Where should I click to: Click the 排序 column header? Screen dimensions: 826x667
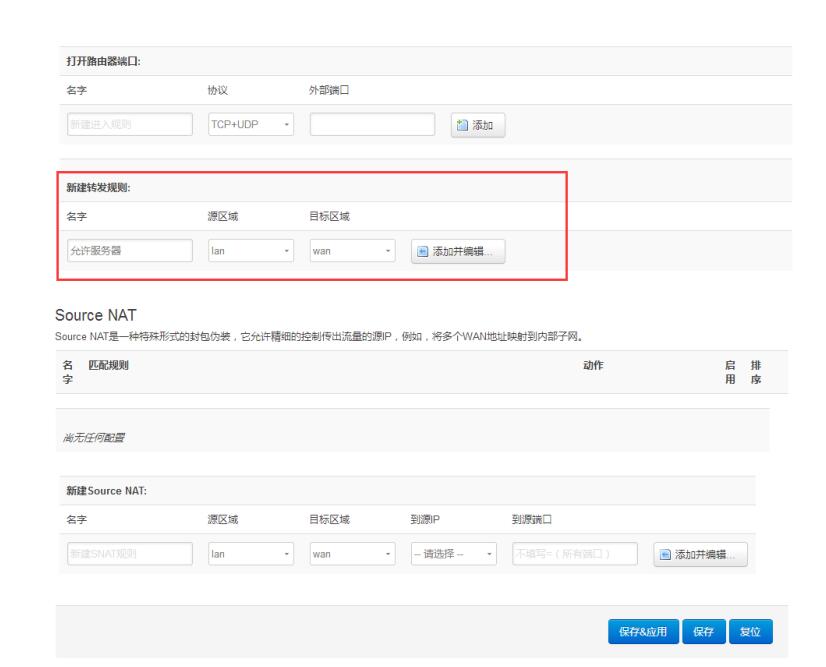pos(755,372)
